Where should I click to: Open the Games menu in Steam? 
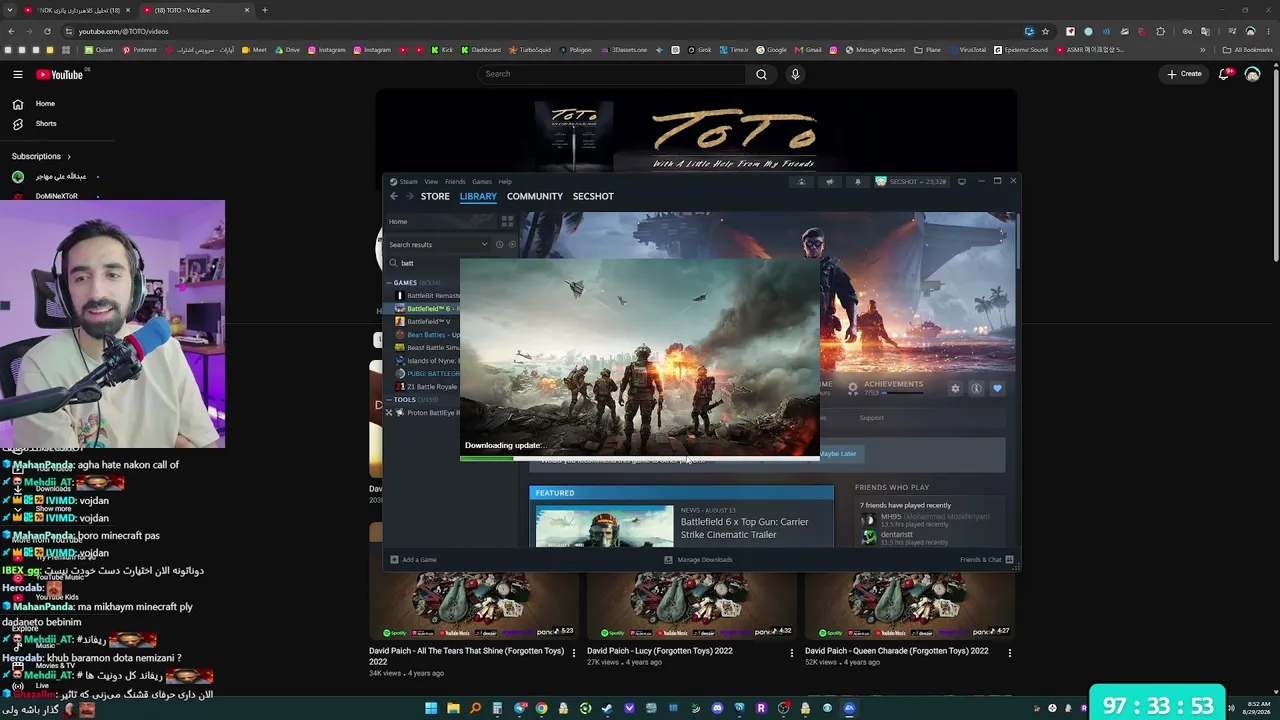(x=481, y=182)
